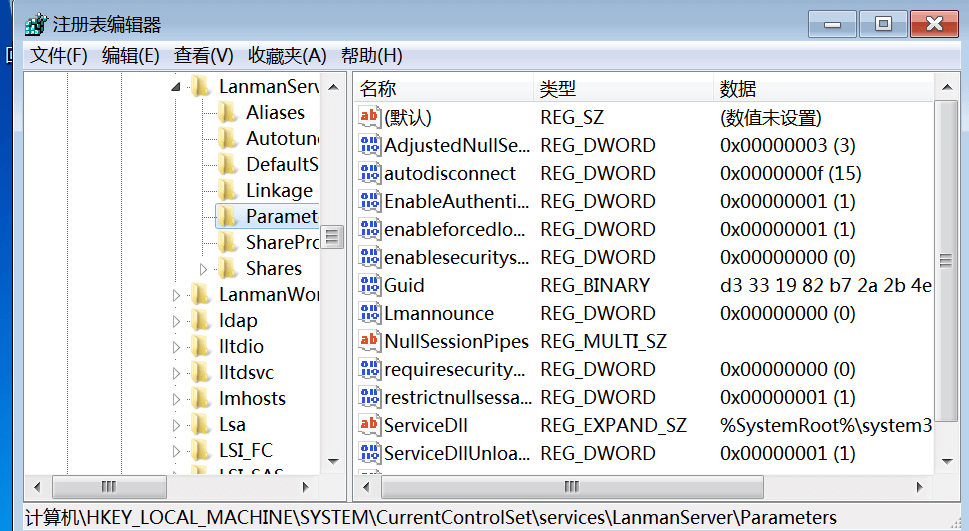The height and width of the screenshot is (531, 969).
Task: Click the NullSessionPipes string value icon
Action: coord(369,341)
